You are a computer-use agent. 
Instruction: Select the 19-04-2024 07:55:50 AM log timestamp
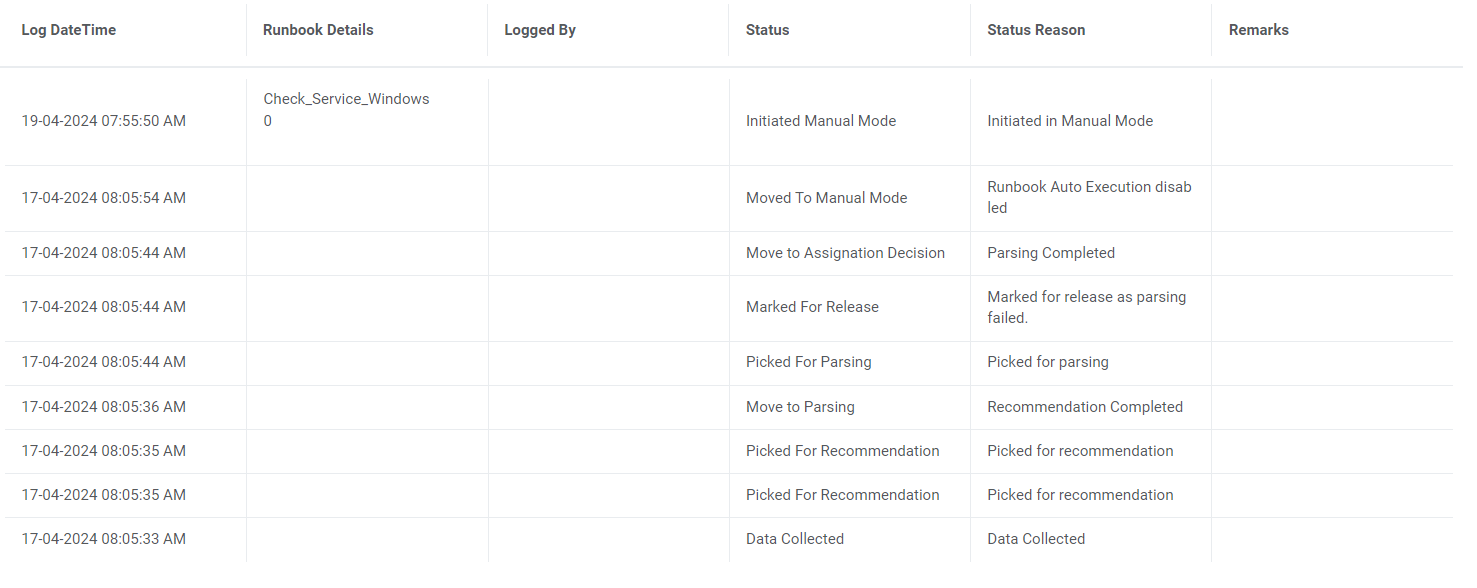tap(104, 121)
